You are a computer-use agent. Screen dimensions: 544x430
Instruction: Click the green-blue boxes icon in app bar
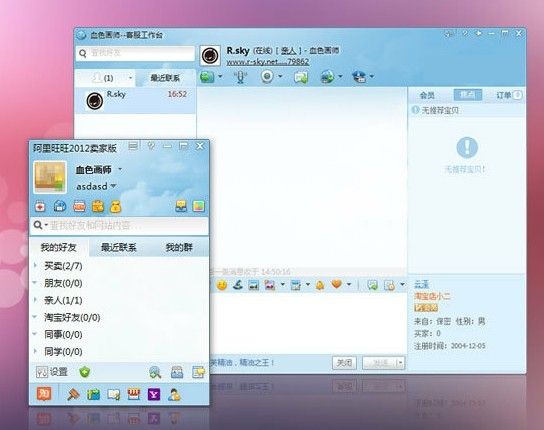coord(94,395)
